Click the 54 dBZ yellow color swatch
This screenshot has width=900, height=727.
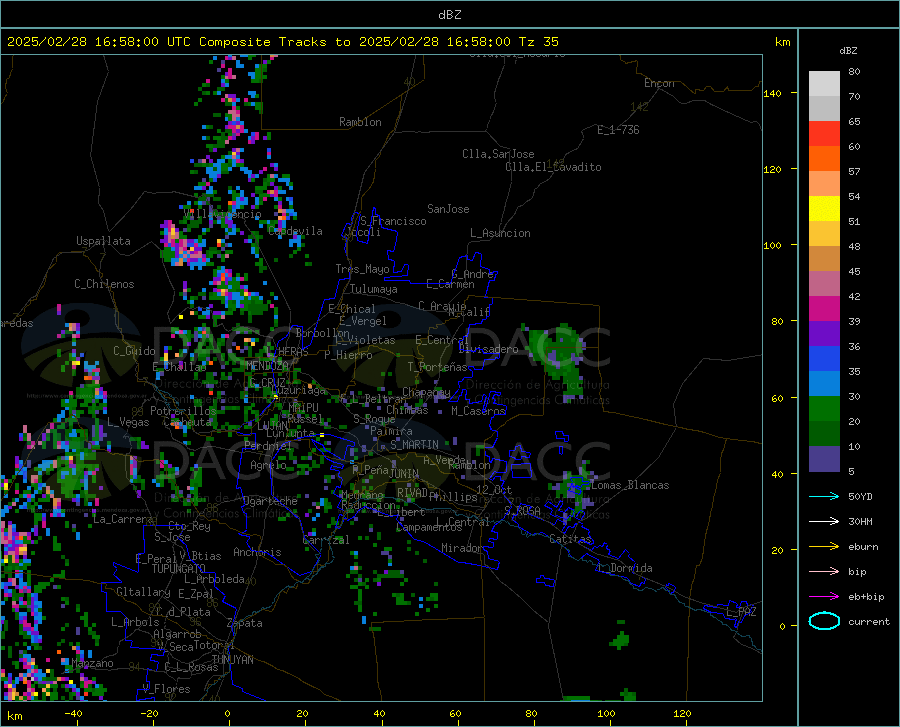824,208
